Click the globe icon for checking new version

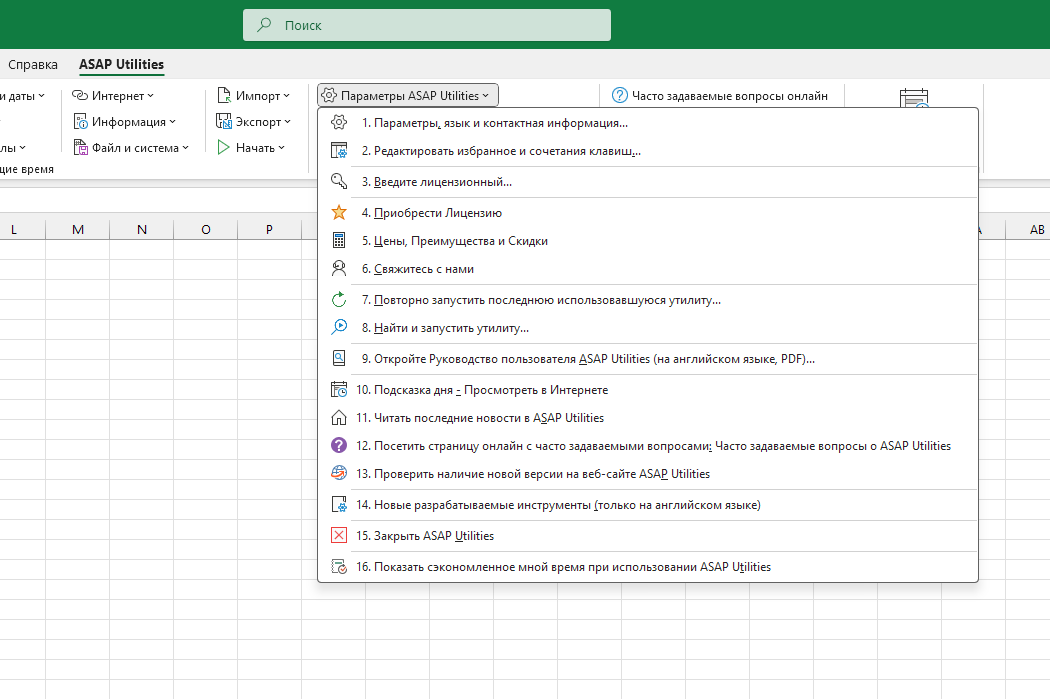click(339, 473)
